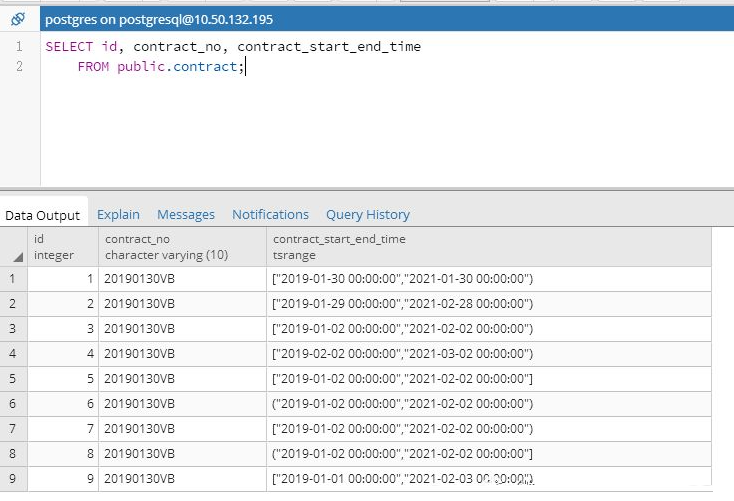Place cursor on public.contract in editor

(177, 66)
